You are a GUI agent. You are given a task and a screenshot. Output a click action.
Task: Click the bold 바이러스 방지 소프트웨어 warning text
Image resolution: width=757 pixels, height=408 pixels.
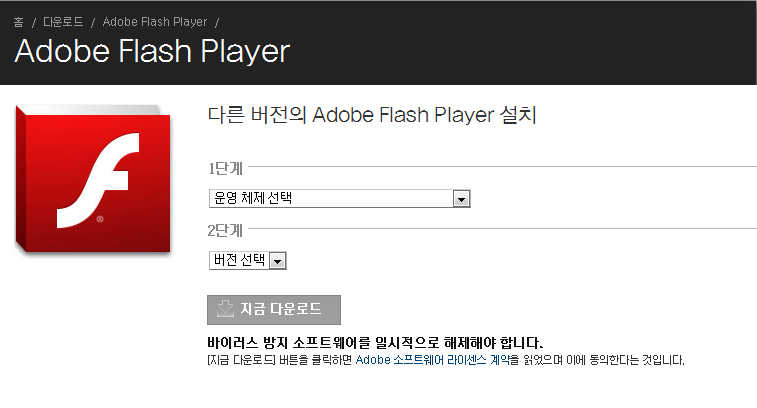pyautogui.click(x=376, y=343)
